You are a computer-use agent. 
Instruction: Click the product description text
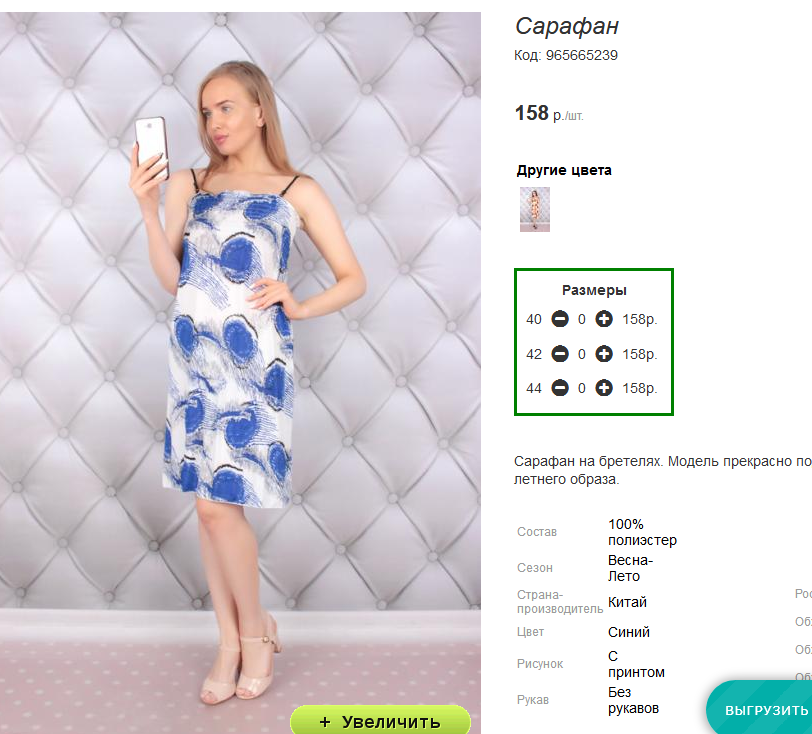click(x=660, y=470)
